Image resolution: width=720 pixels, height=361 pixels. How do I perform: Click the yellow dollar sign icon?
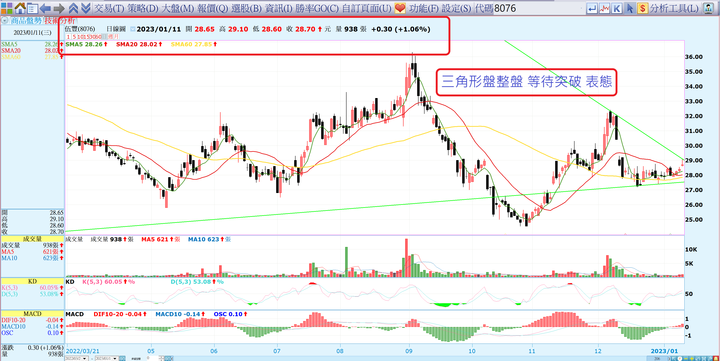(x=642, y=8)
